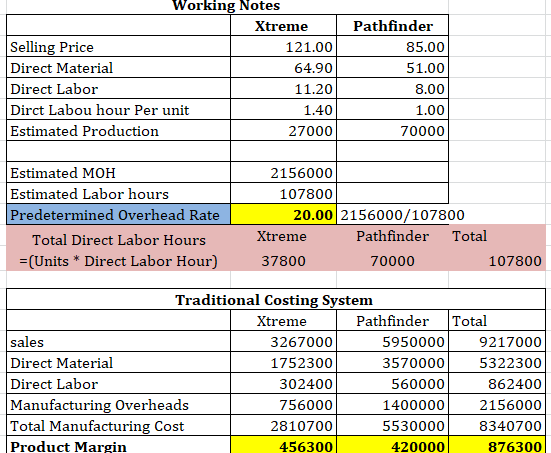
Task: Select total manufacturing cost 8340700
Action: 497,426
